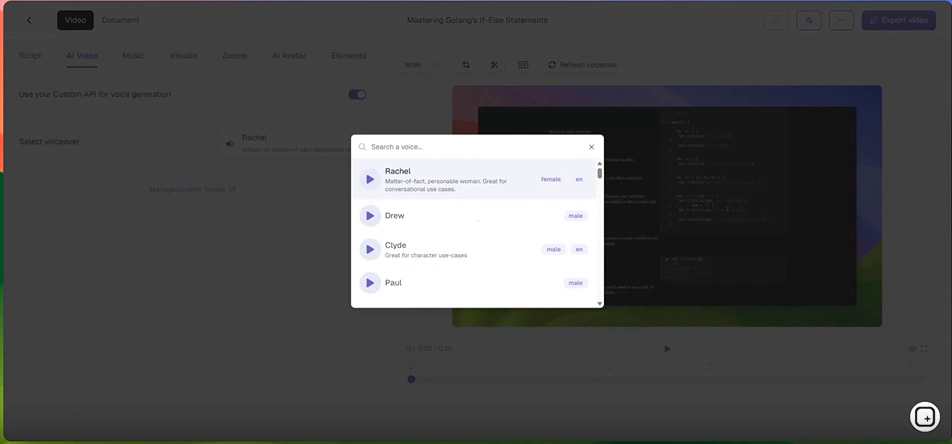Viewport: 952px width, 444px height.
Task: Close the voice search dialog
Action: [x=591, y=147]
